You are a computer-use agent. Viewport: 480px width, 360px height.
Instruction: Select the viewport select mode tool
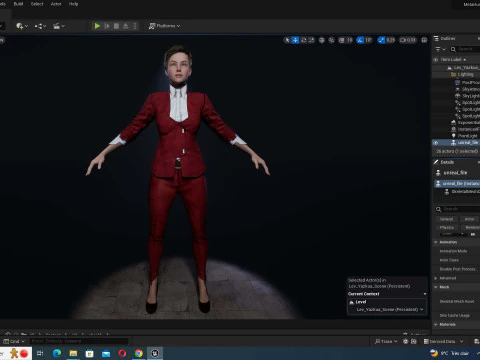point(287,40)
